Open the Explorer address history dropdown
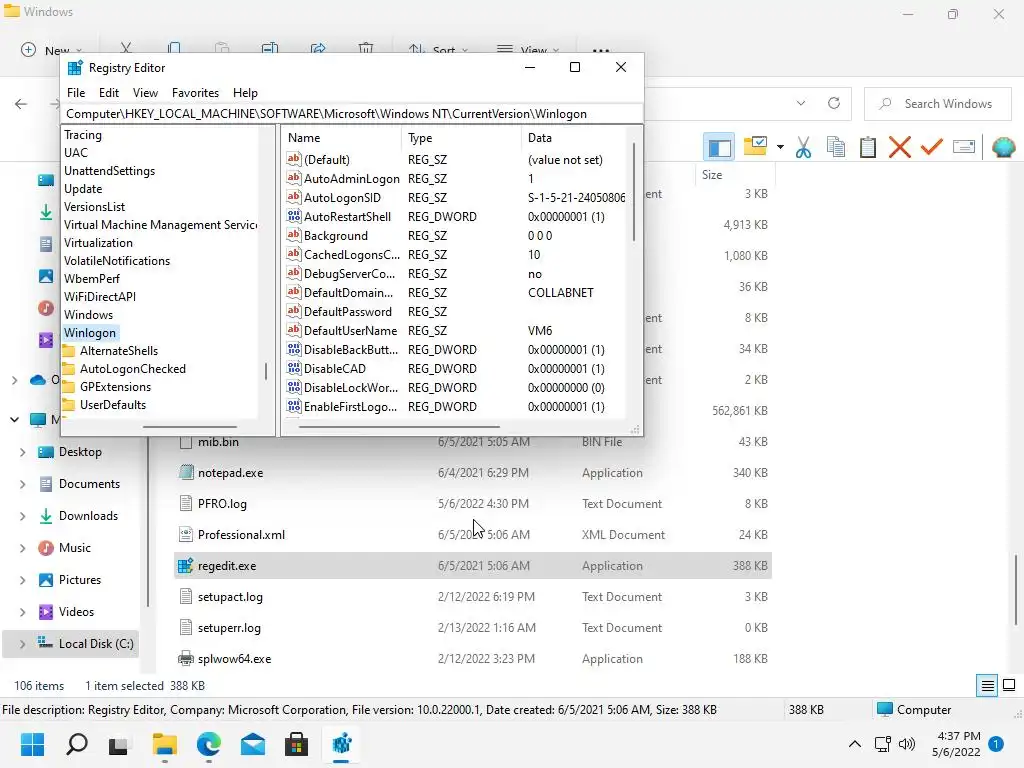This screenshot has width=1024, height=768. 801,103
